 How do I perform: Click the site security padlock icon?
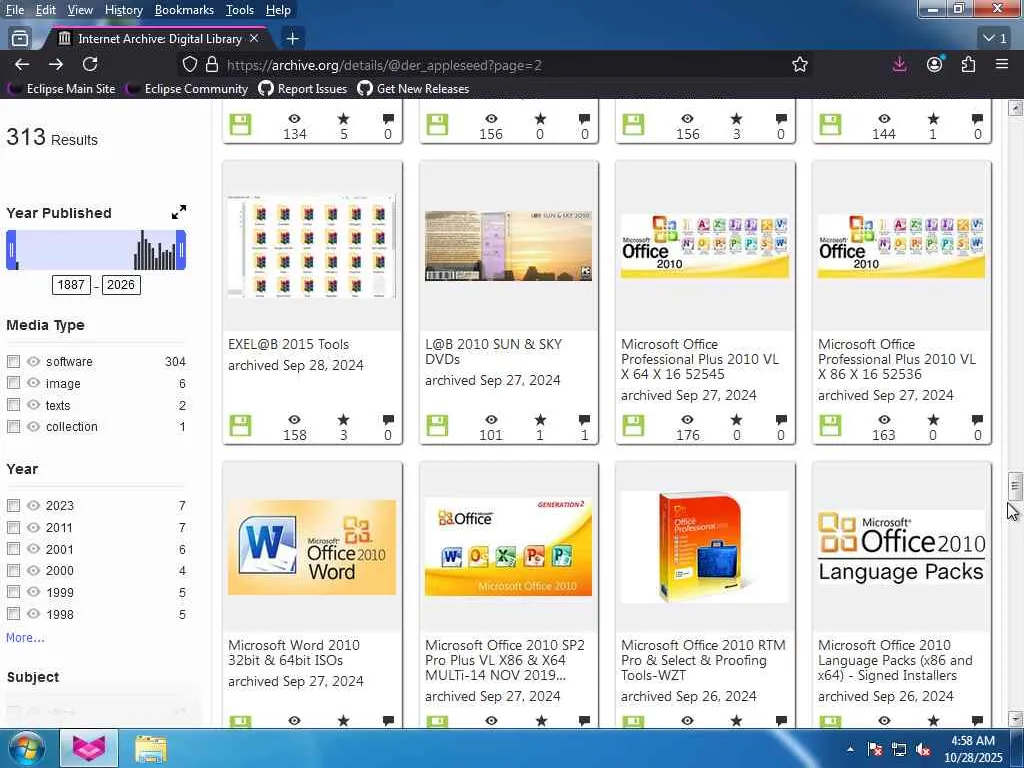tap(212, 64)
